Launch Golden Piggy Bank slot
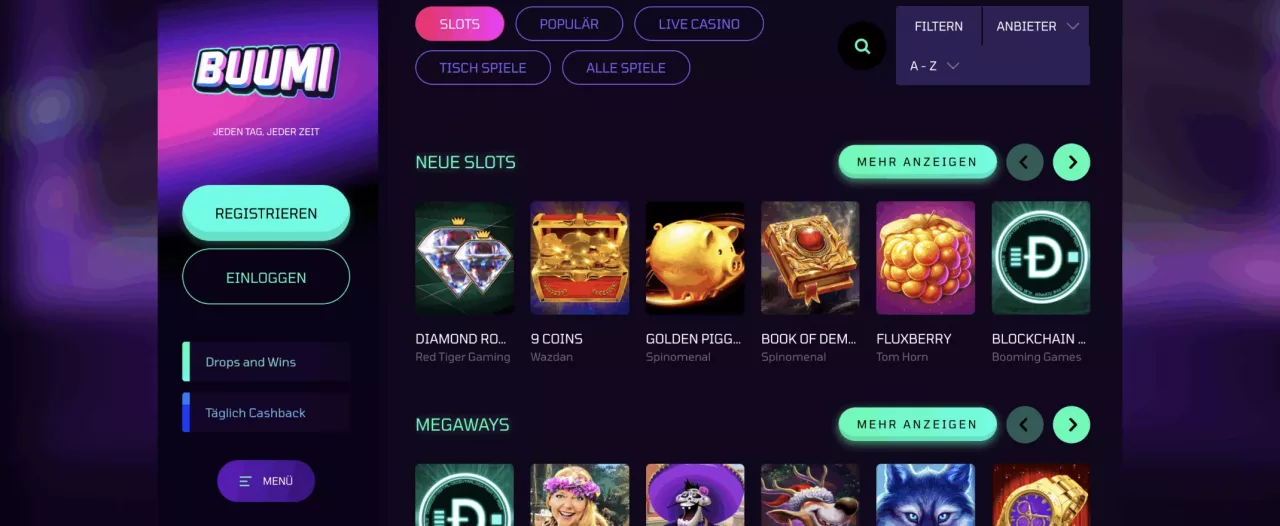Screen dimensions: 1280x526 tap(695, 258)
